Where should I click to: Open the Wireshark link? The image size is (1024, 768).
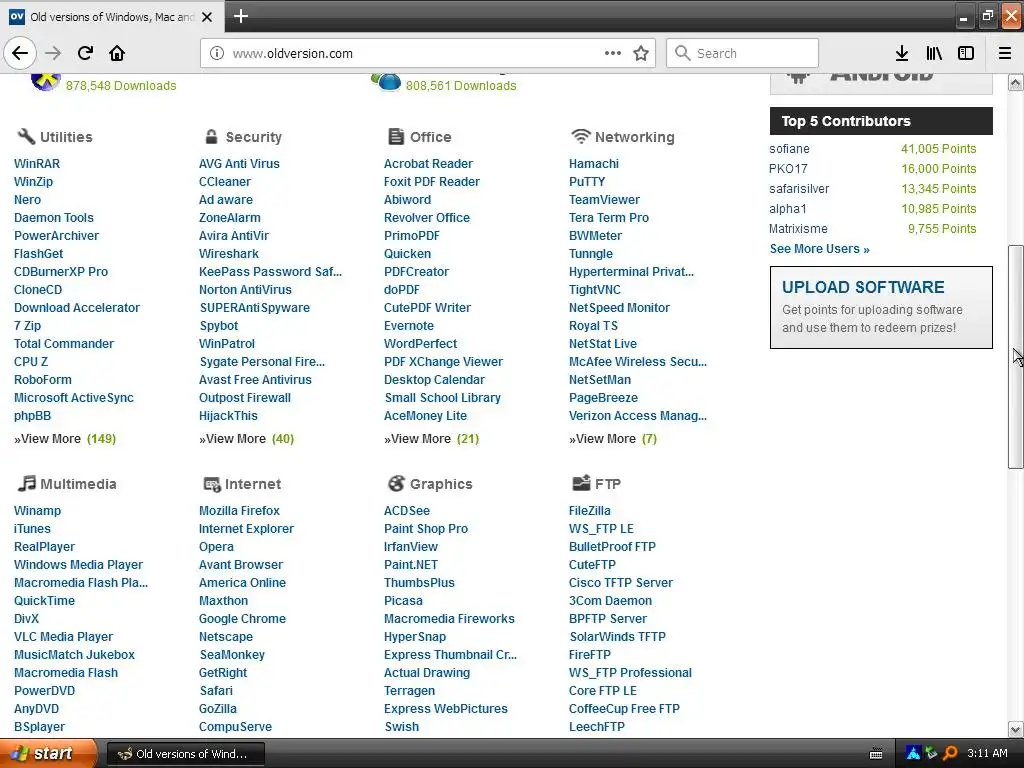(x=229, y=253)
